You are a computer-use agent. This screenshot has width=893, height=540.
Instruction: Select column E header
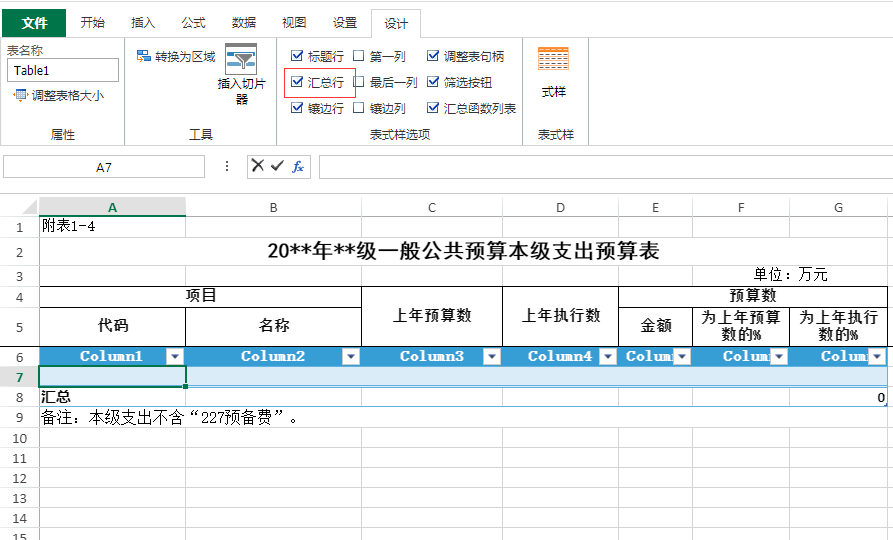point(656,207)
